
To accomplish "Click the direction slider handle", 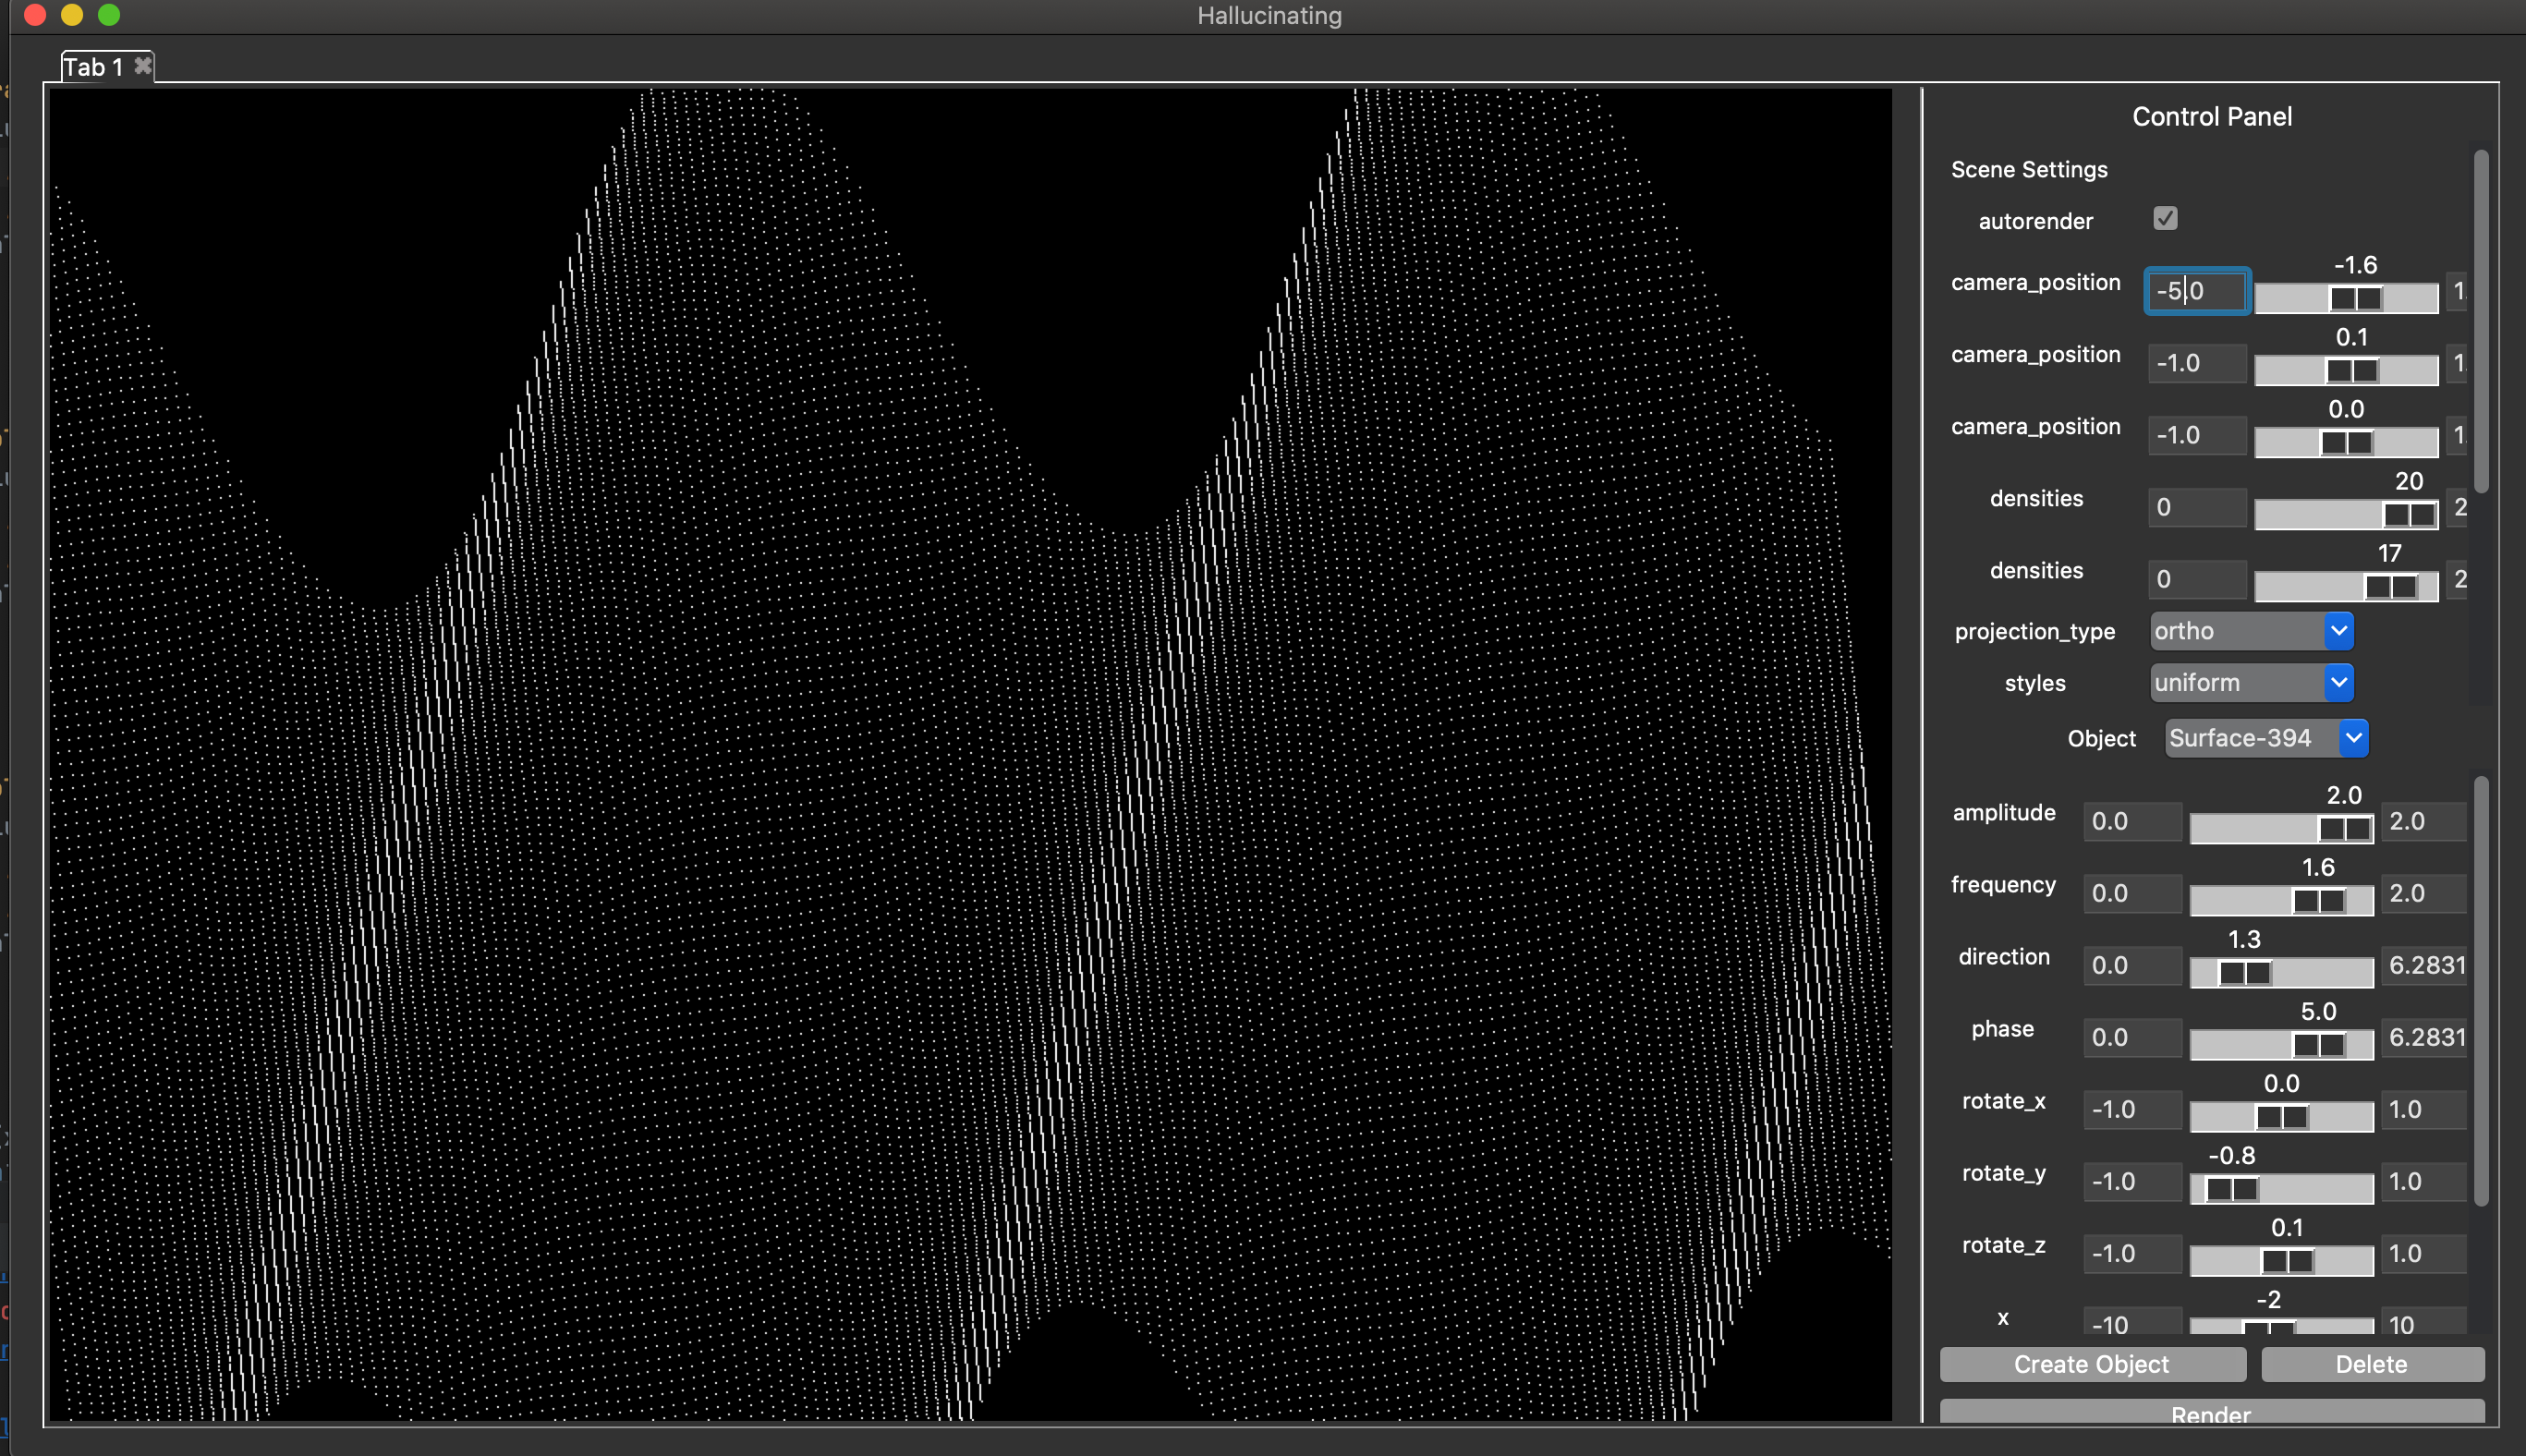I will point(2244,973).
